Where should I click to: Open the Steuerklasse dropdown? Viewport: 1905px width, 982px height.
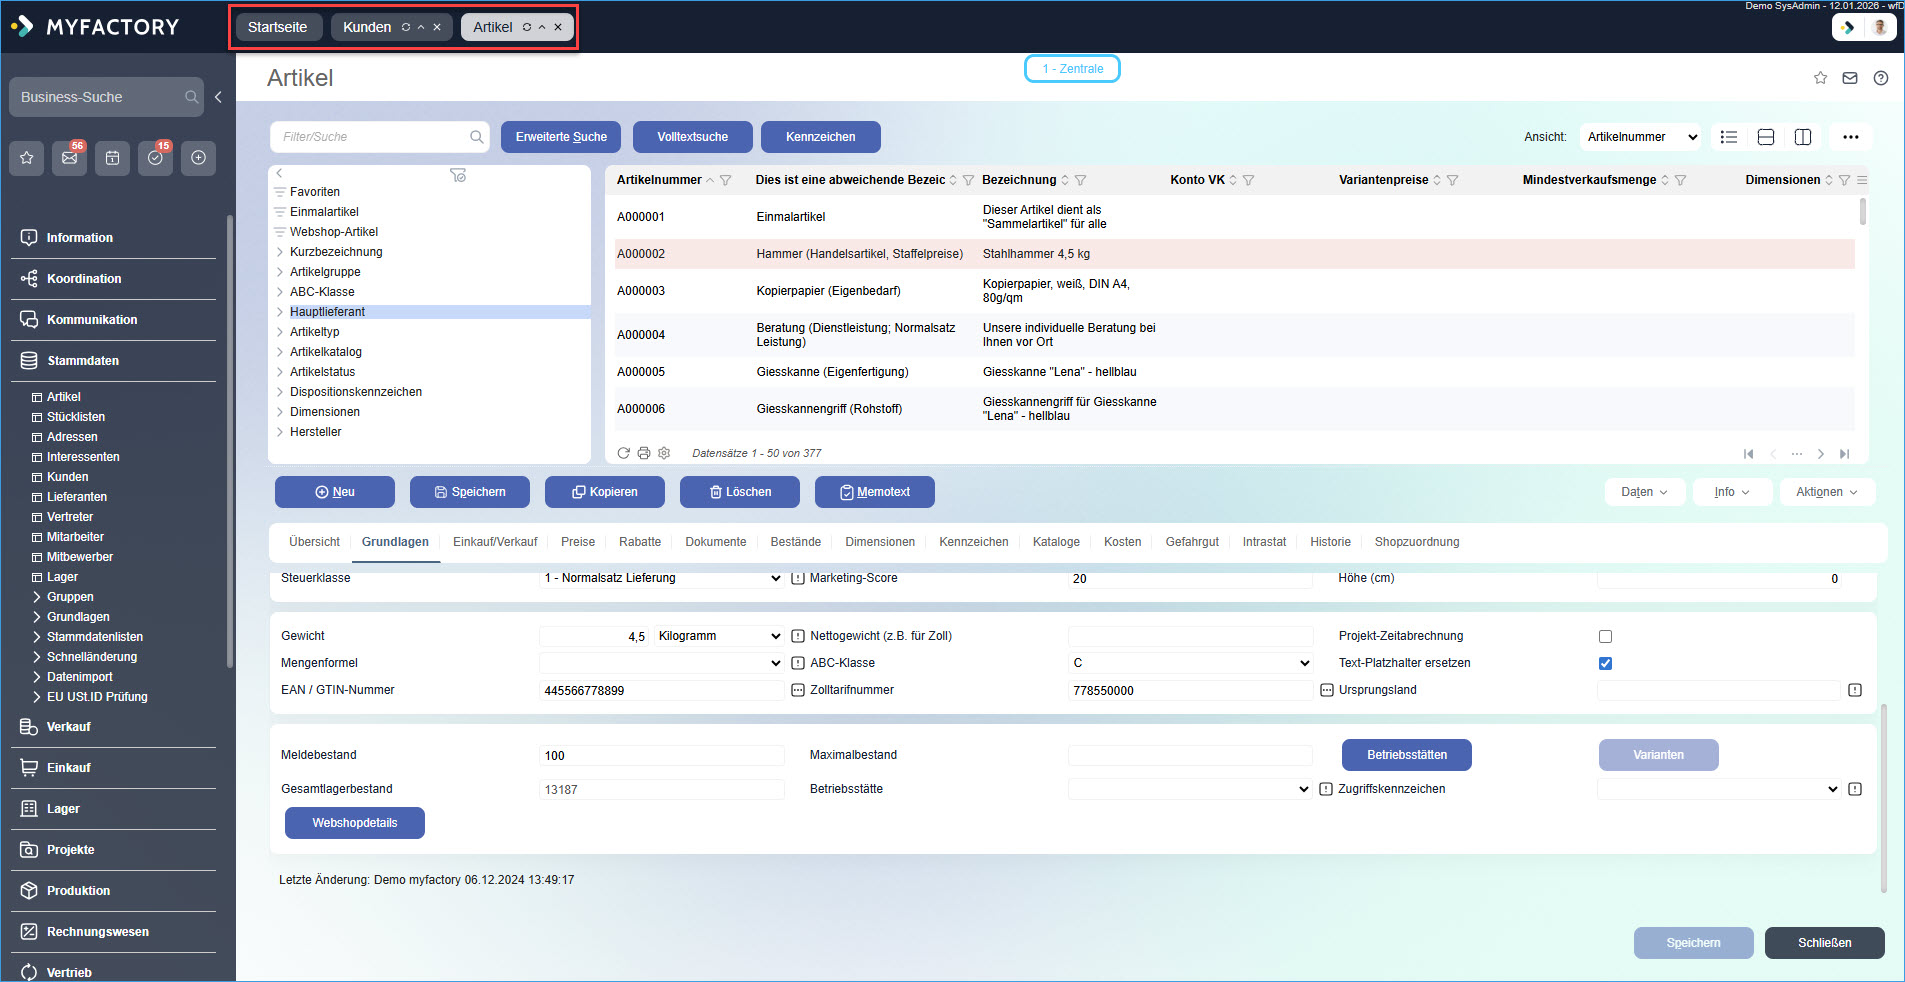(660, 578)
